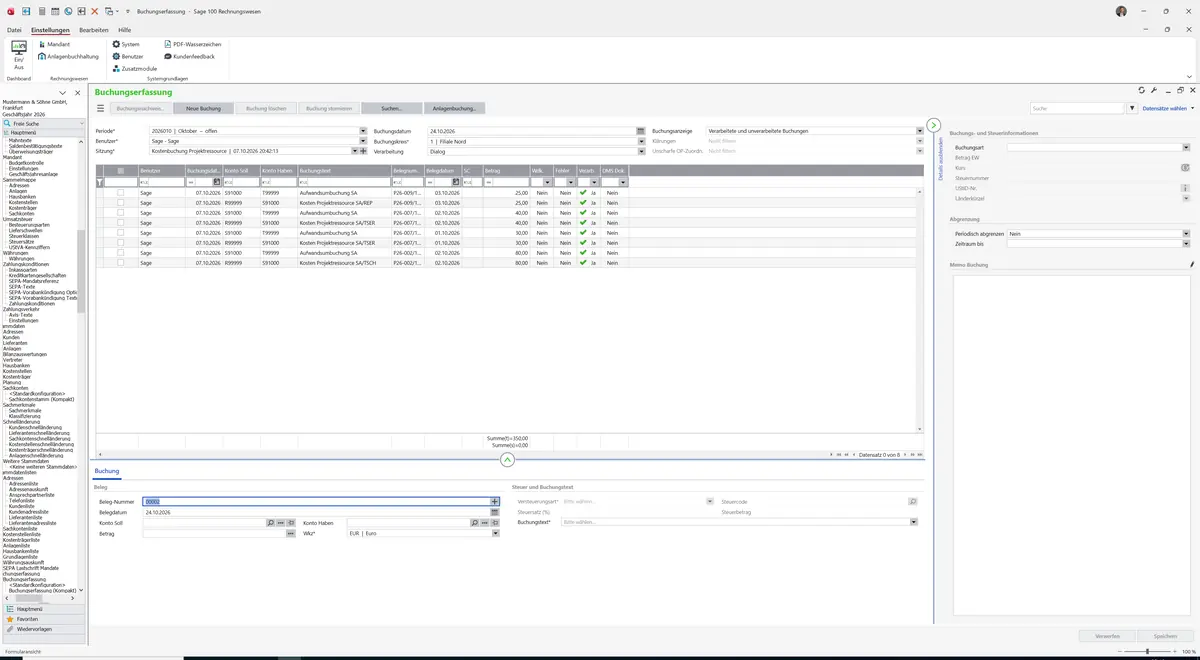Click the Anlagenbuchung... button
1200x660 pixels.
pyautogui.click(x=454, y=108)
